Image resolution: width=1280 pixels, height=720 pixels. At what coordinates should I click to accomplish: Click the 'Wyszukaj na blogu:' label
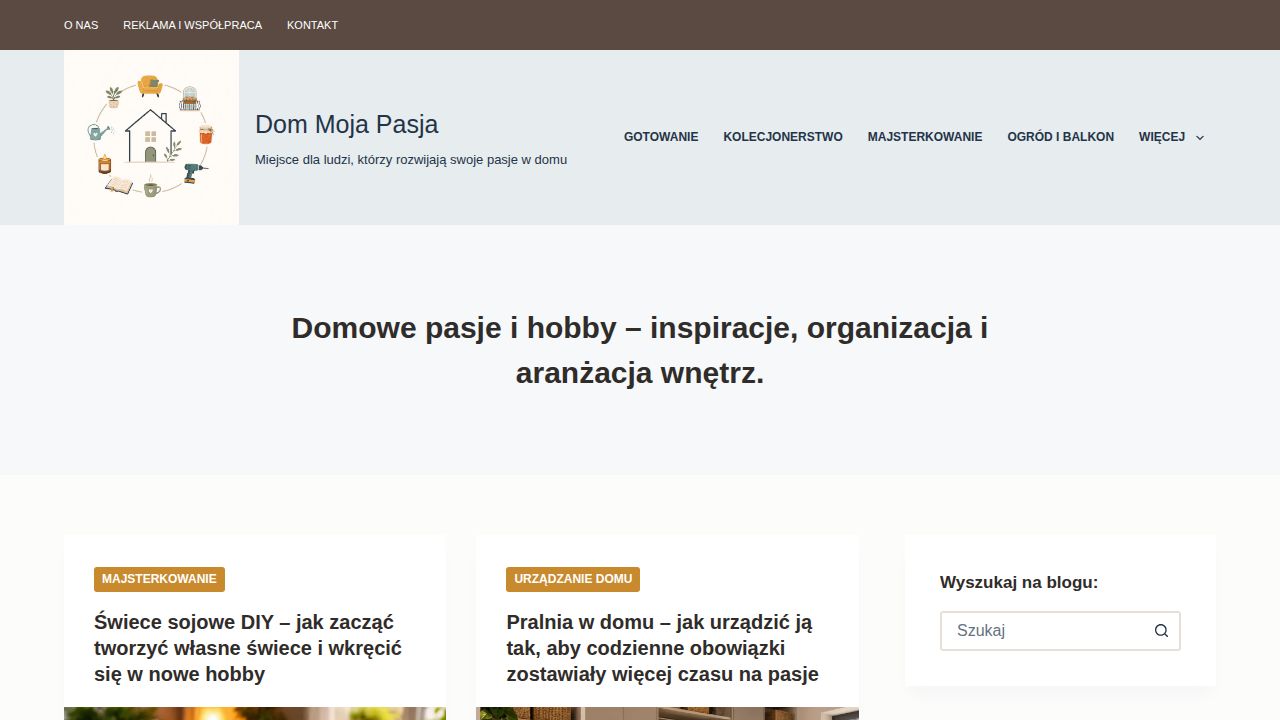[1019, 582]
